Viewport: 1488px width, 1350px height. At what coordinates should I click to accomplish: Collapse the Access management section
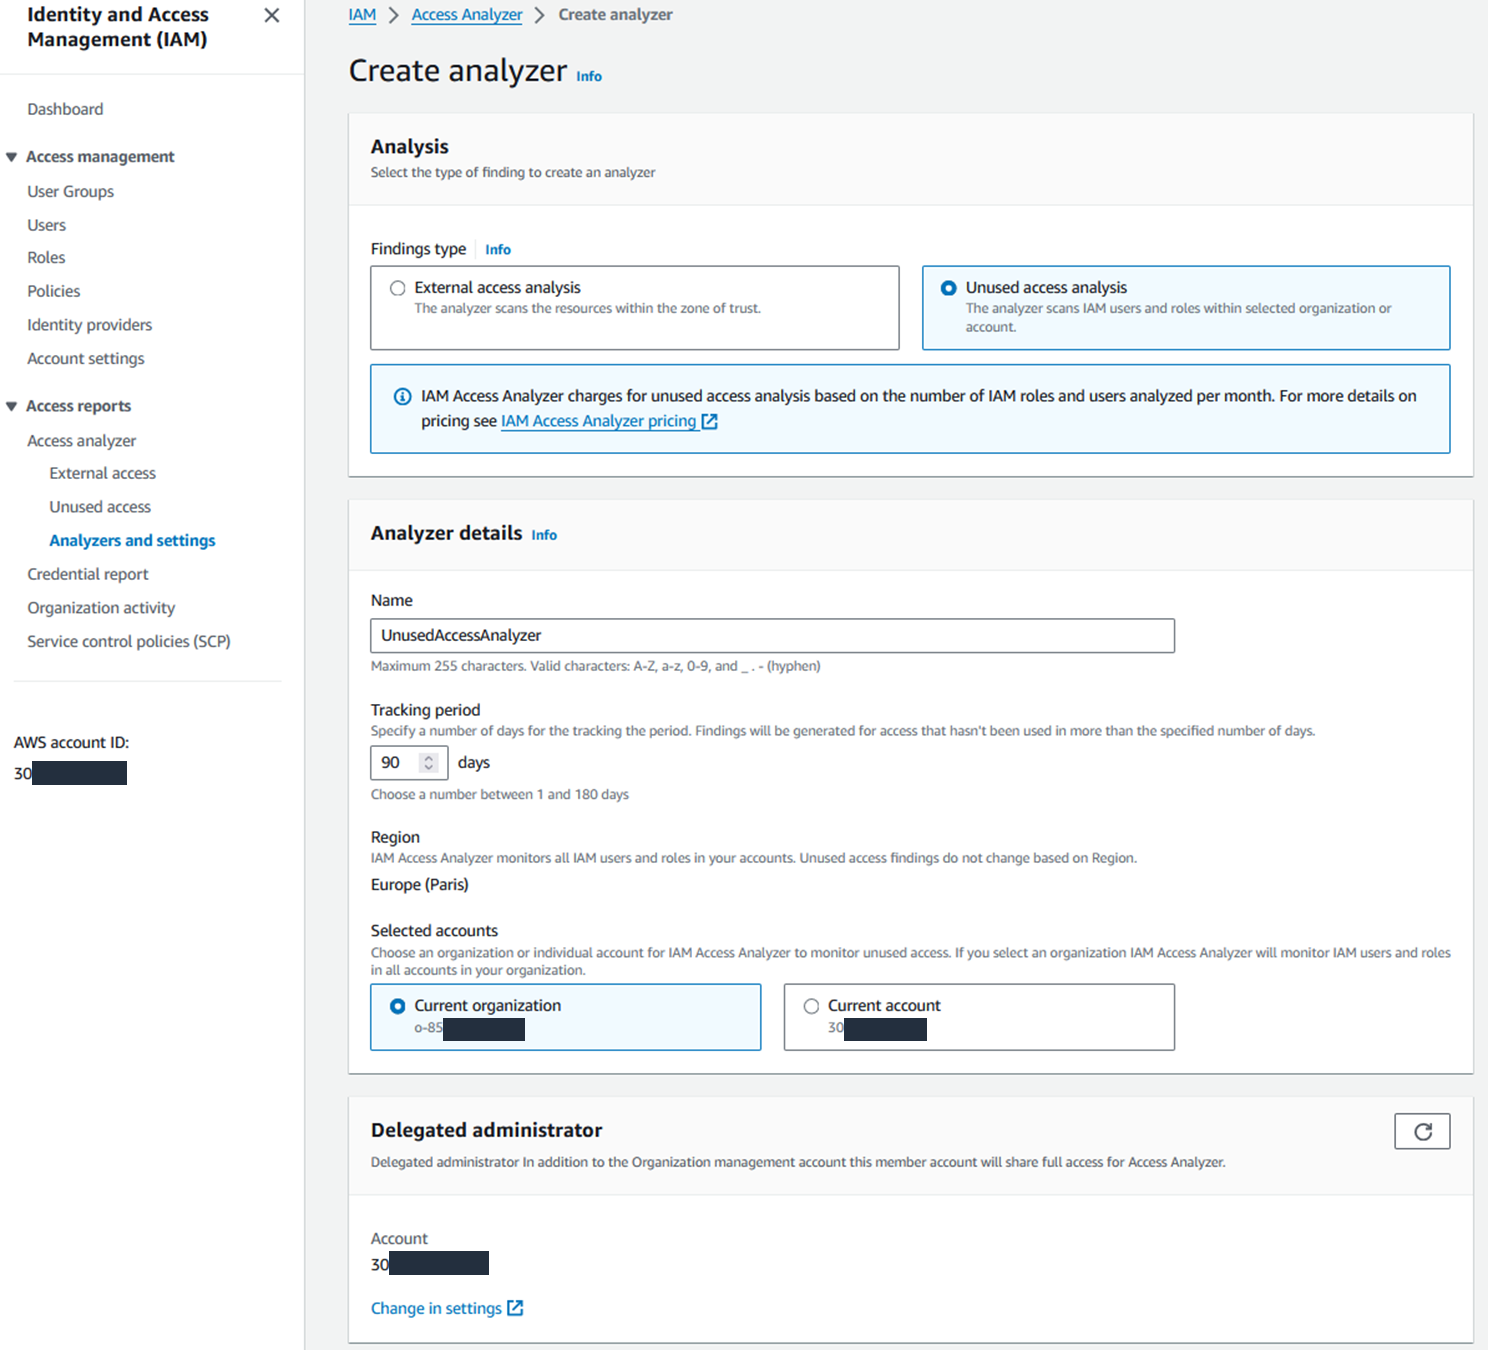(x=11, y=156)
